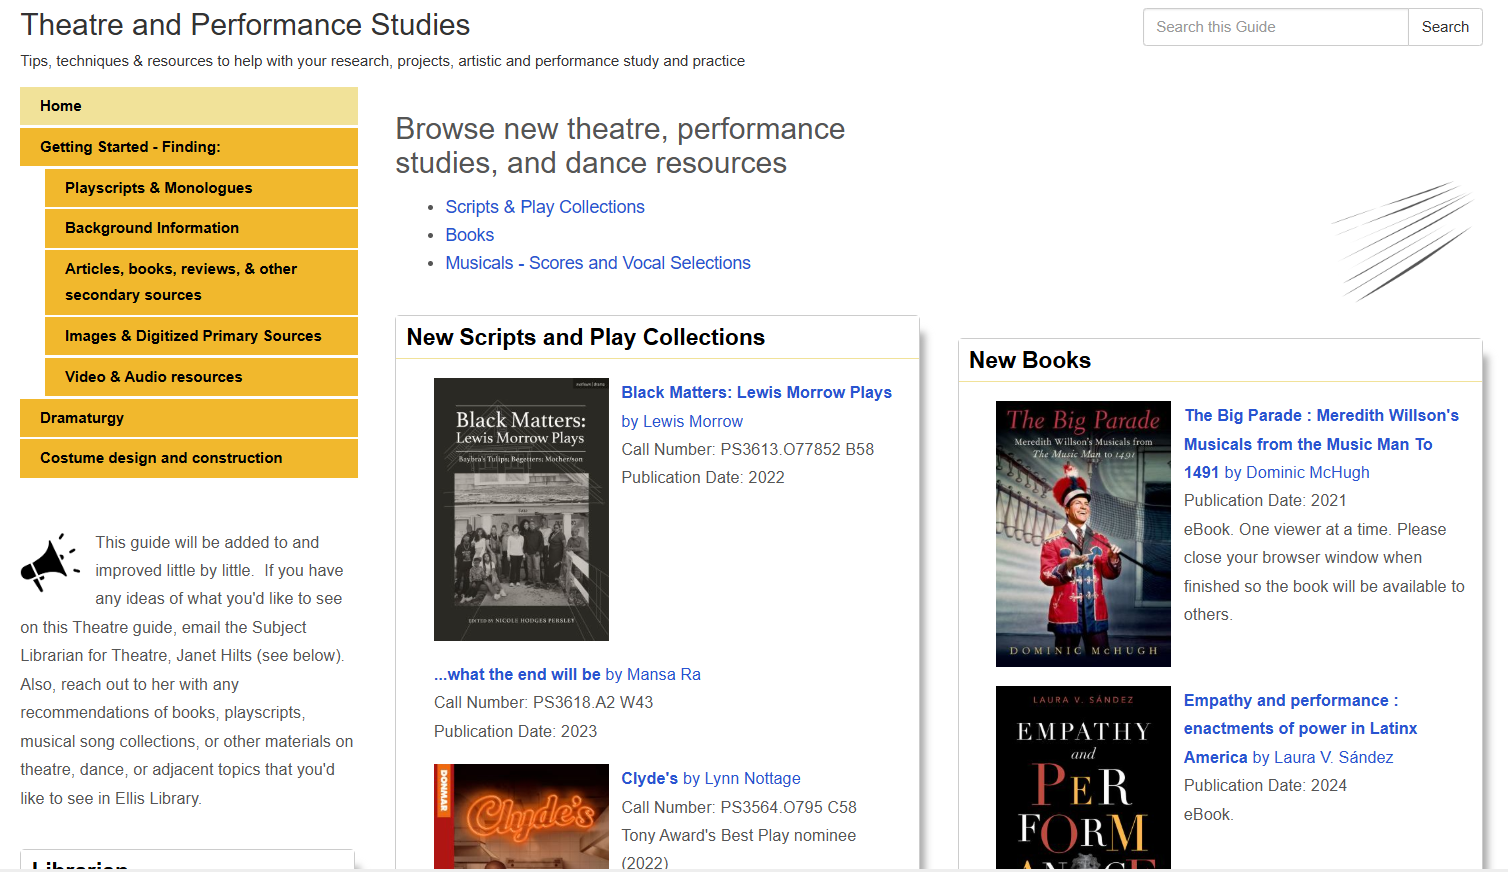Click Empathy and Performance book cover

1083,776
